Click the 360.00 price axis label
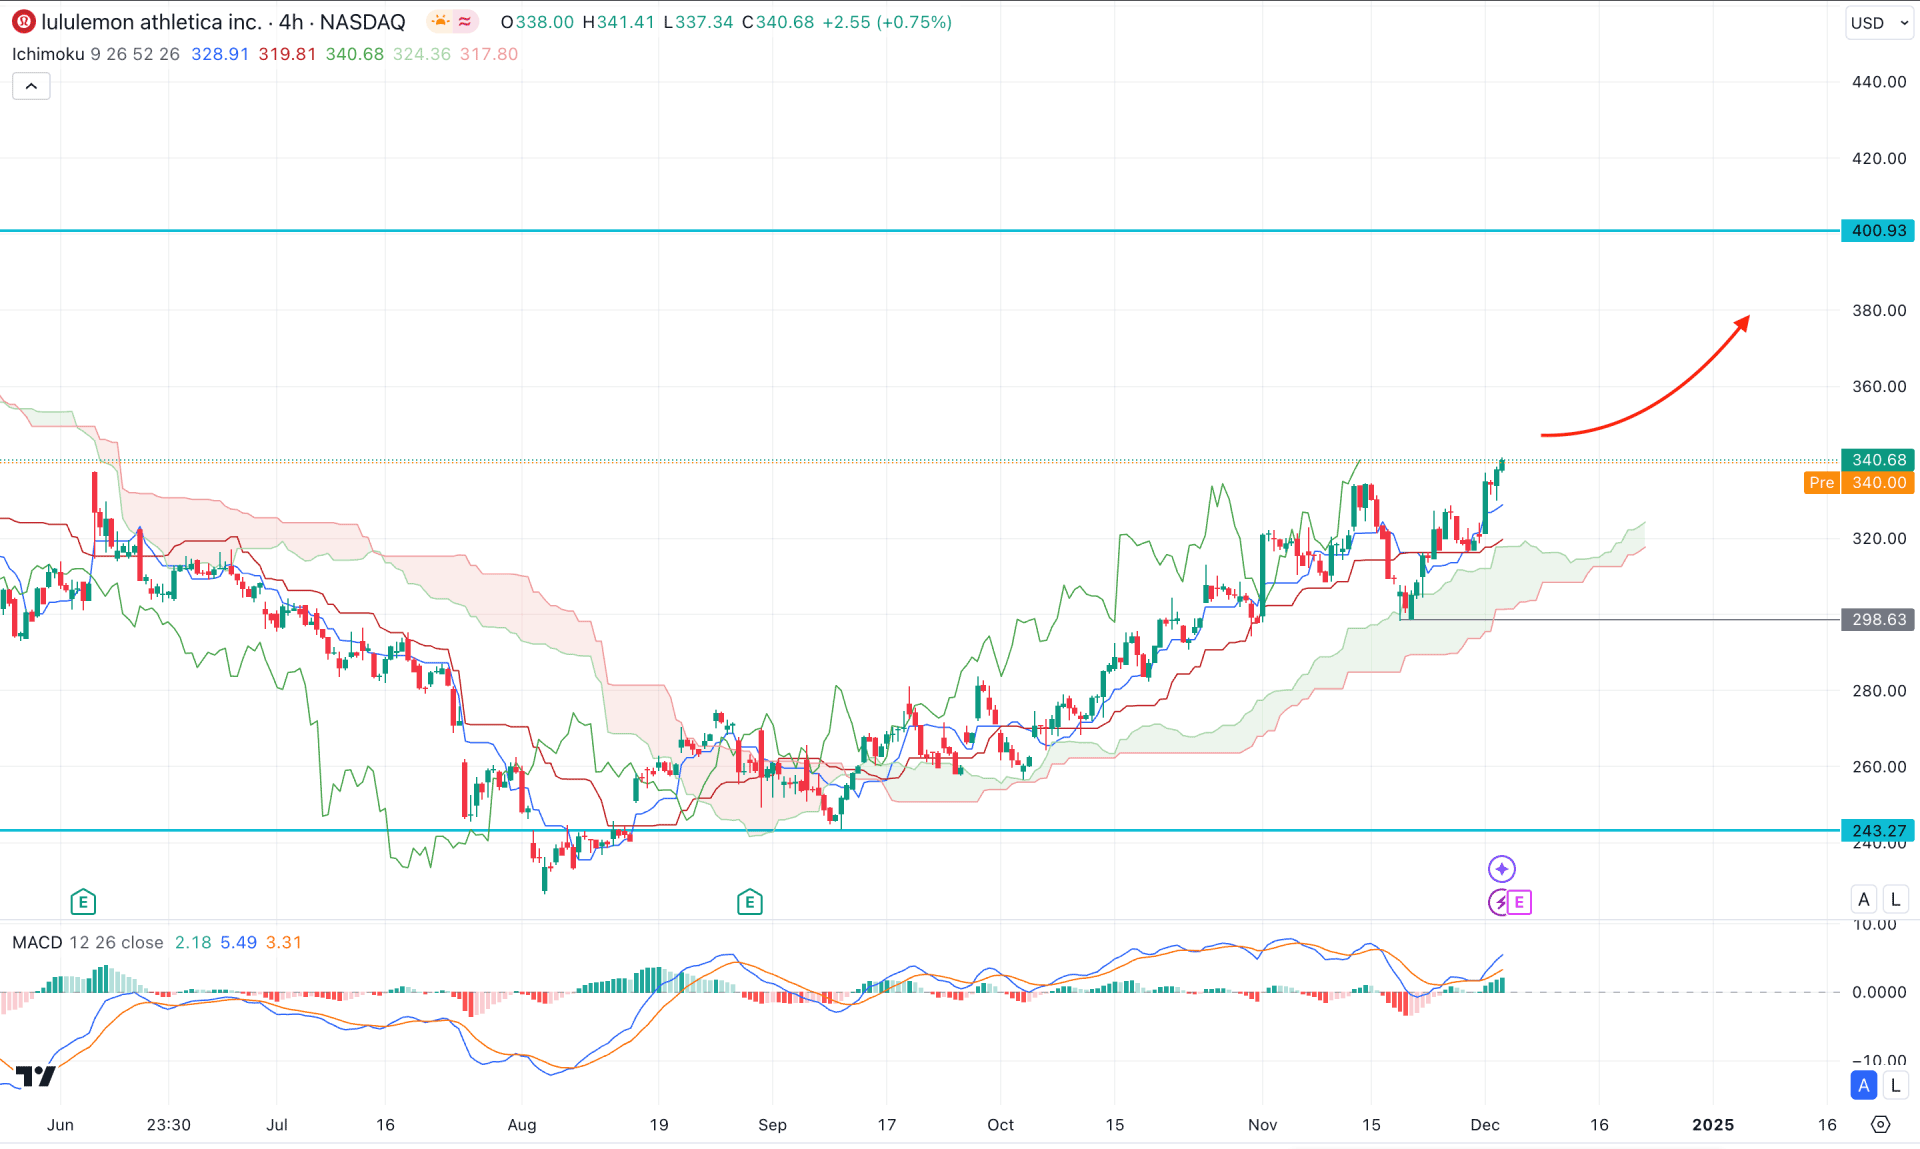 [1879, 386]
